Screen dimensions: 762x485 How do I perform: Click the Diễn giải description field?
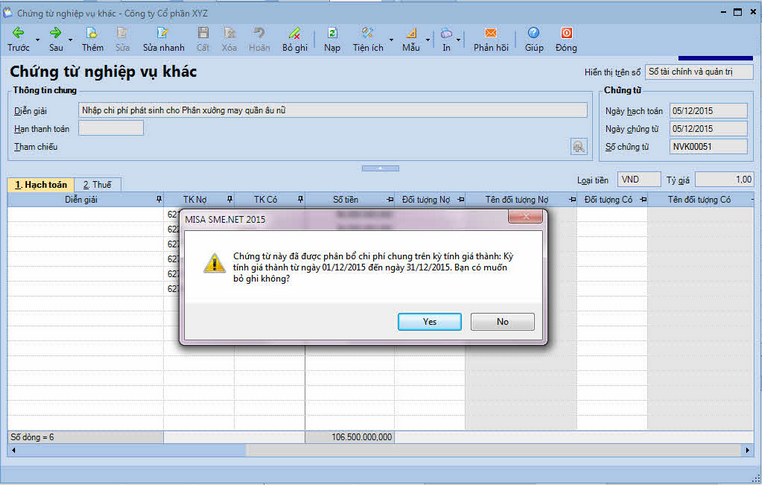[x=332, y=110]
